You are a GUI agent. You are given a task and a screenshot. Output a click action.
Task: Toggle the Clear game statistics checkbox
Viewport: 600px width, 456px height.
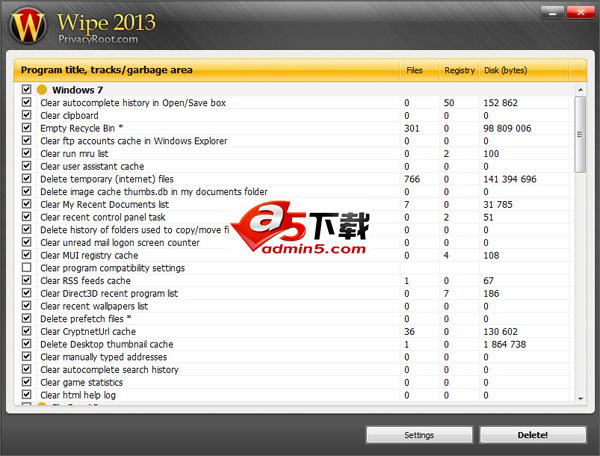tap(26, 382)
